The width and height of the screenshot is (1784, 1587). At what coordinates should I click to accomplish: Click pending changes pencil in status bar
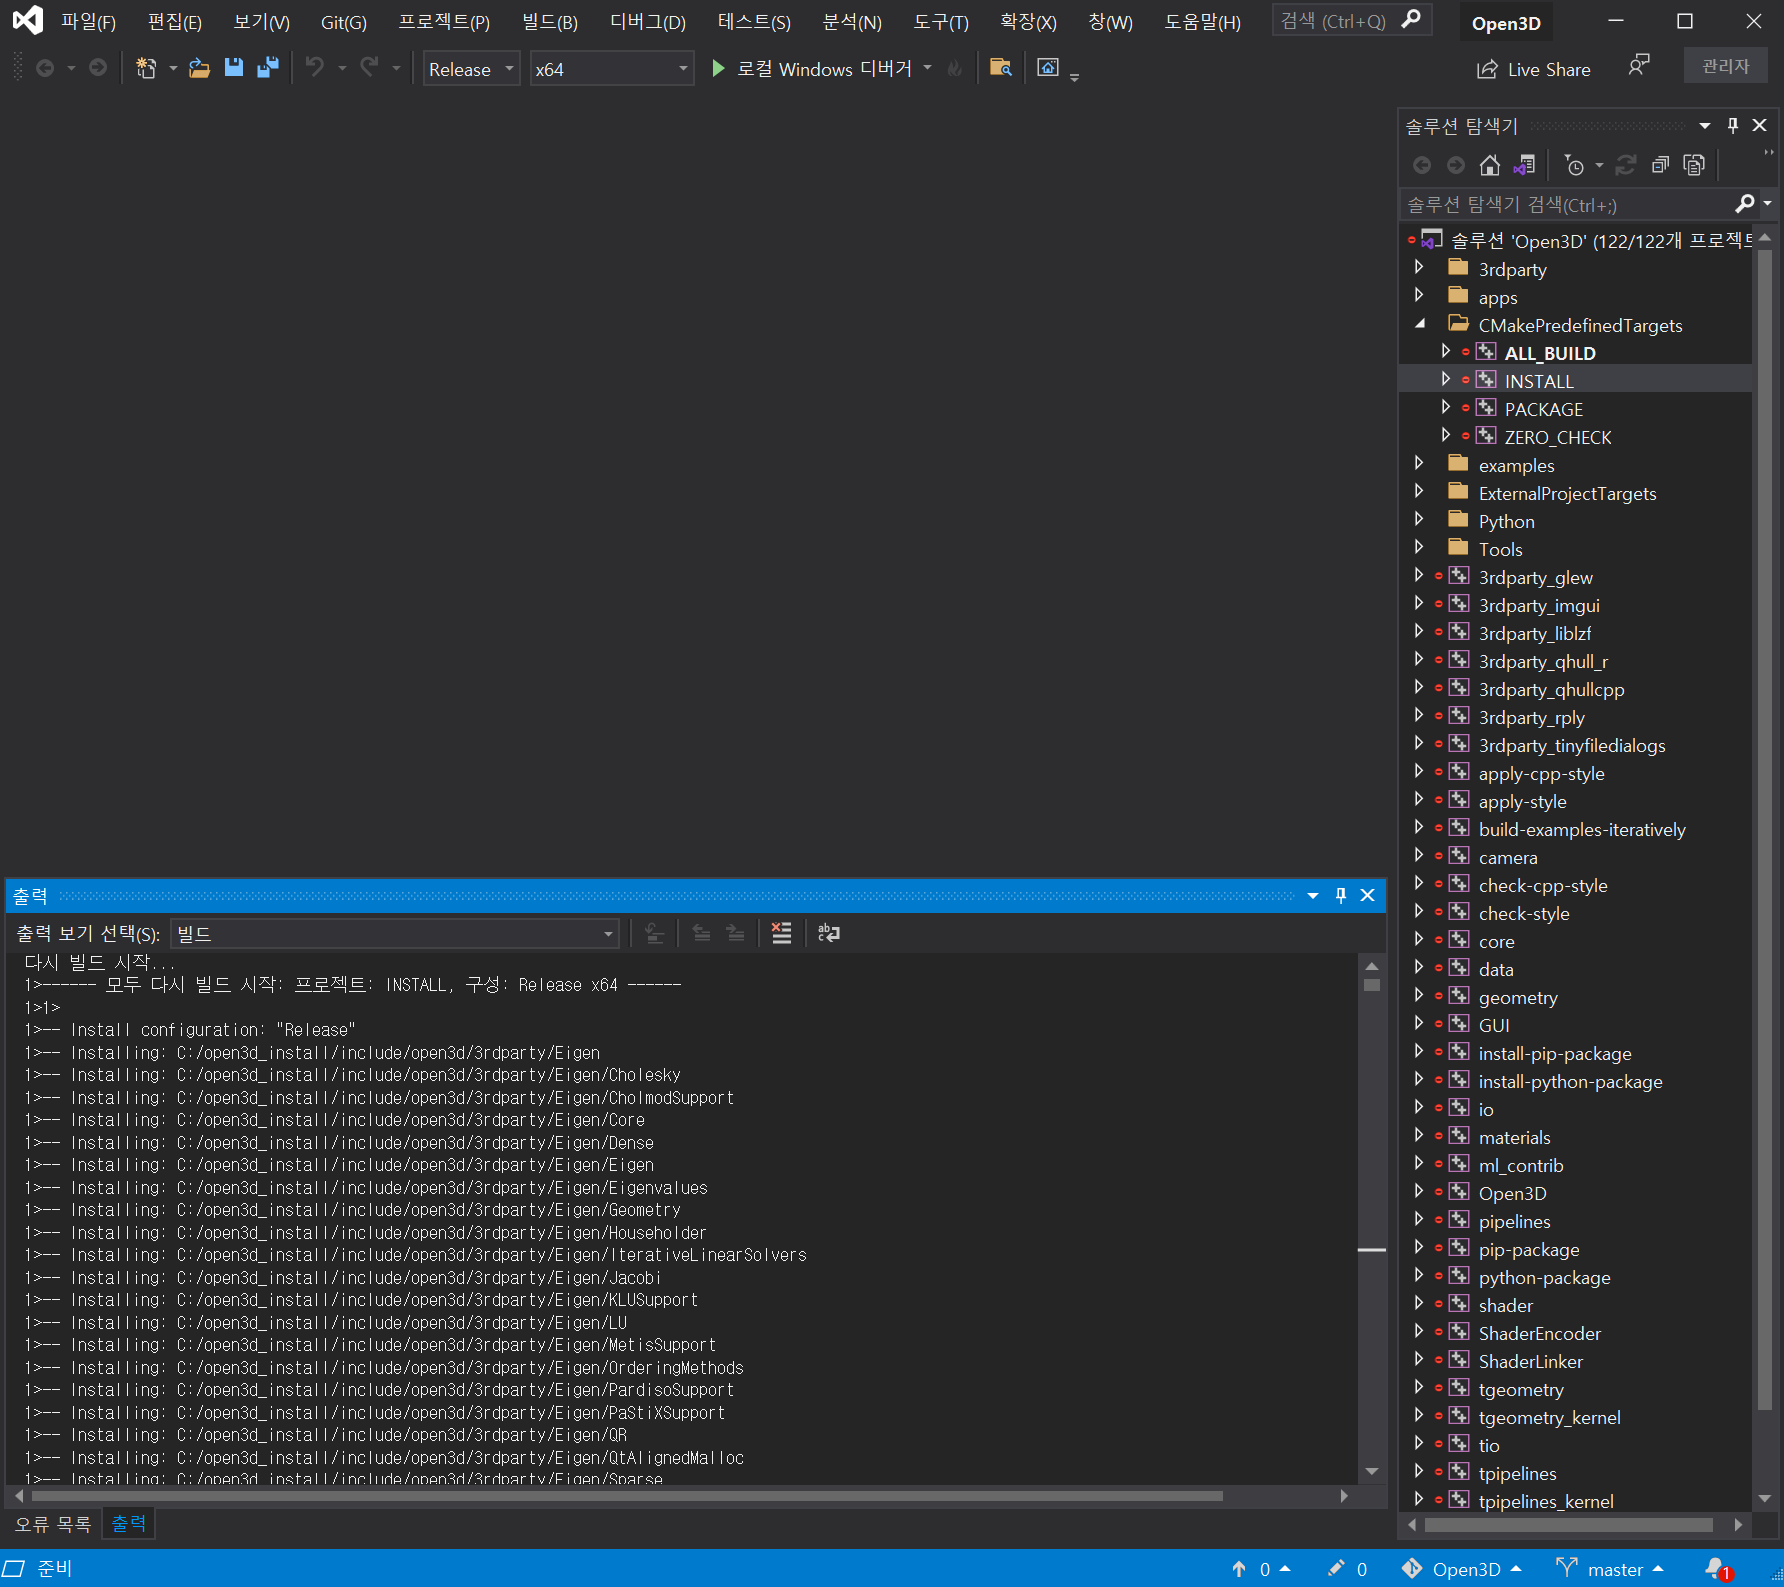1347,1569
